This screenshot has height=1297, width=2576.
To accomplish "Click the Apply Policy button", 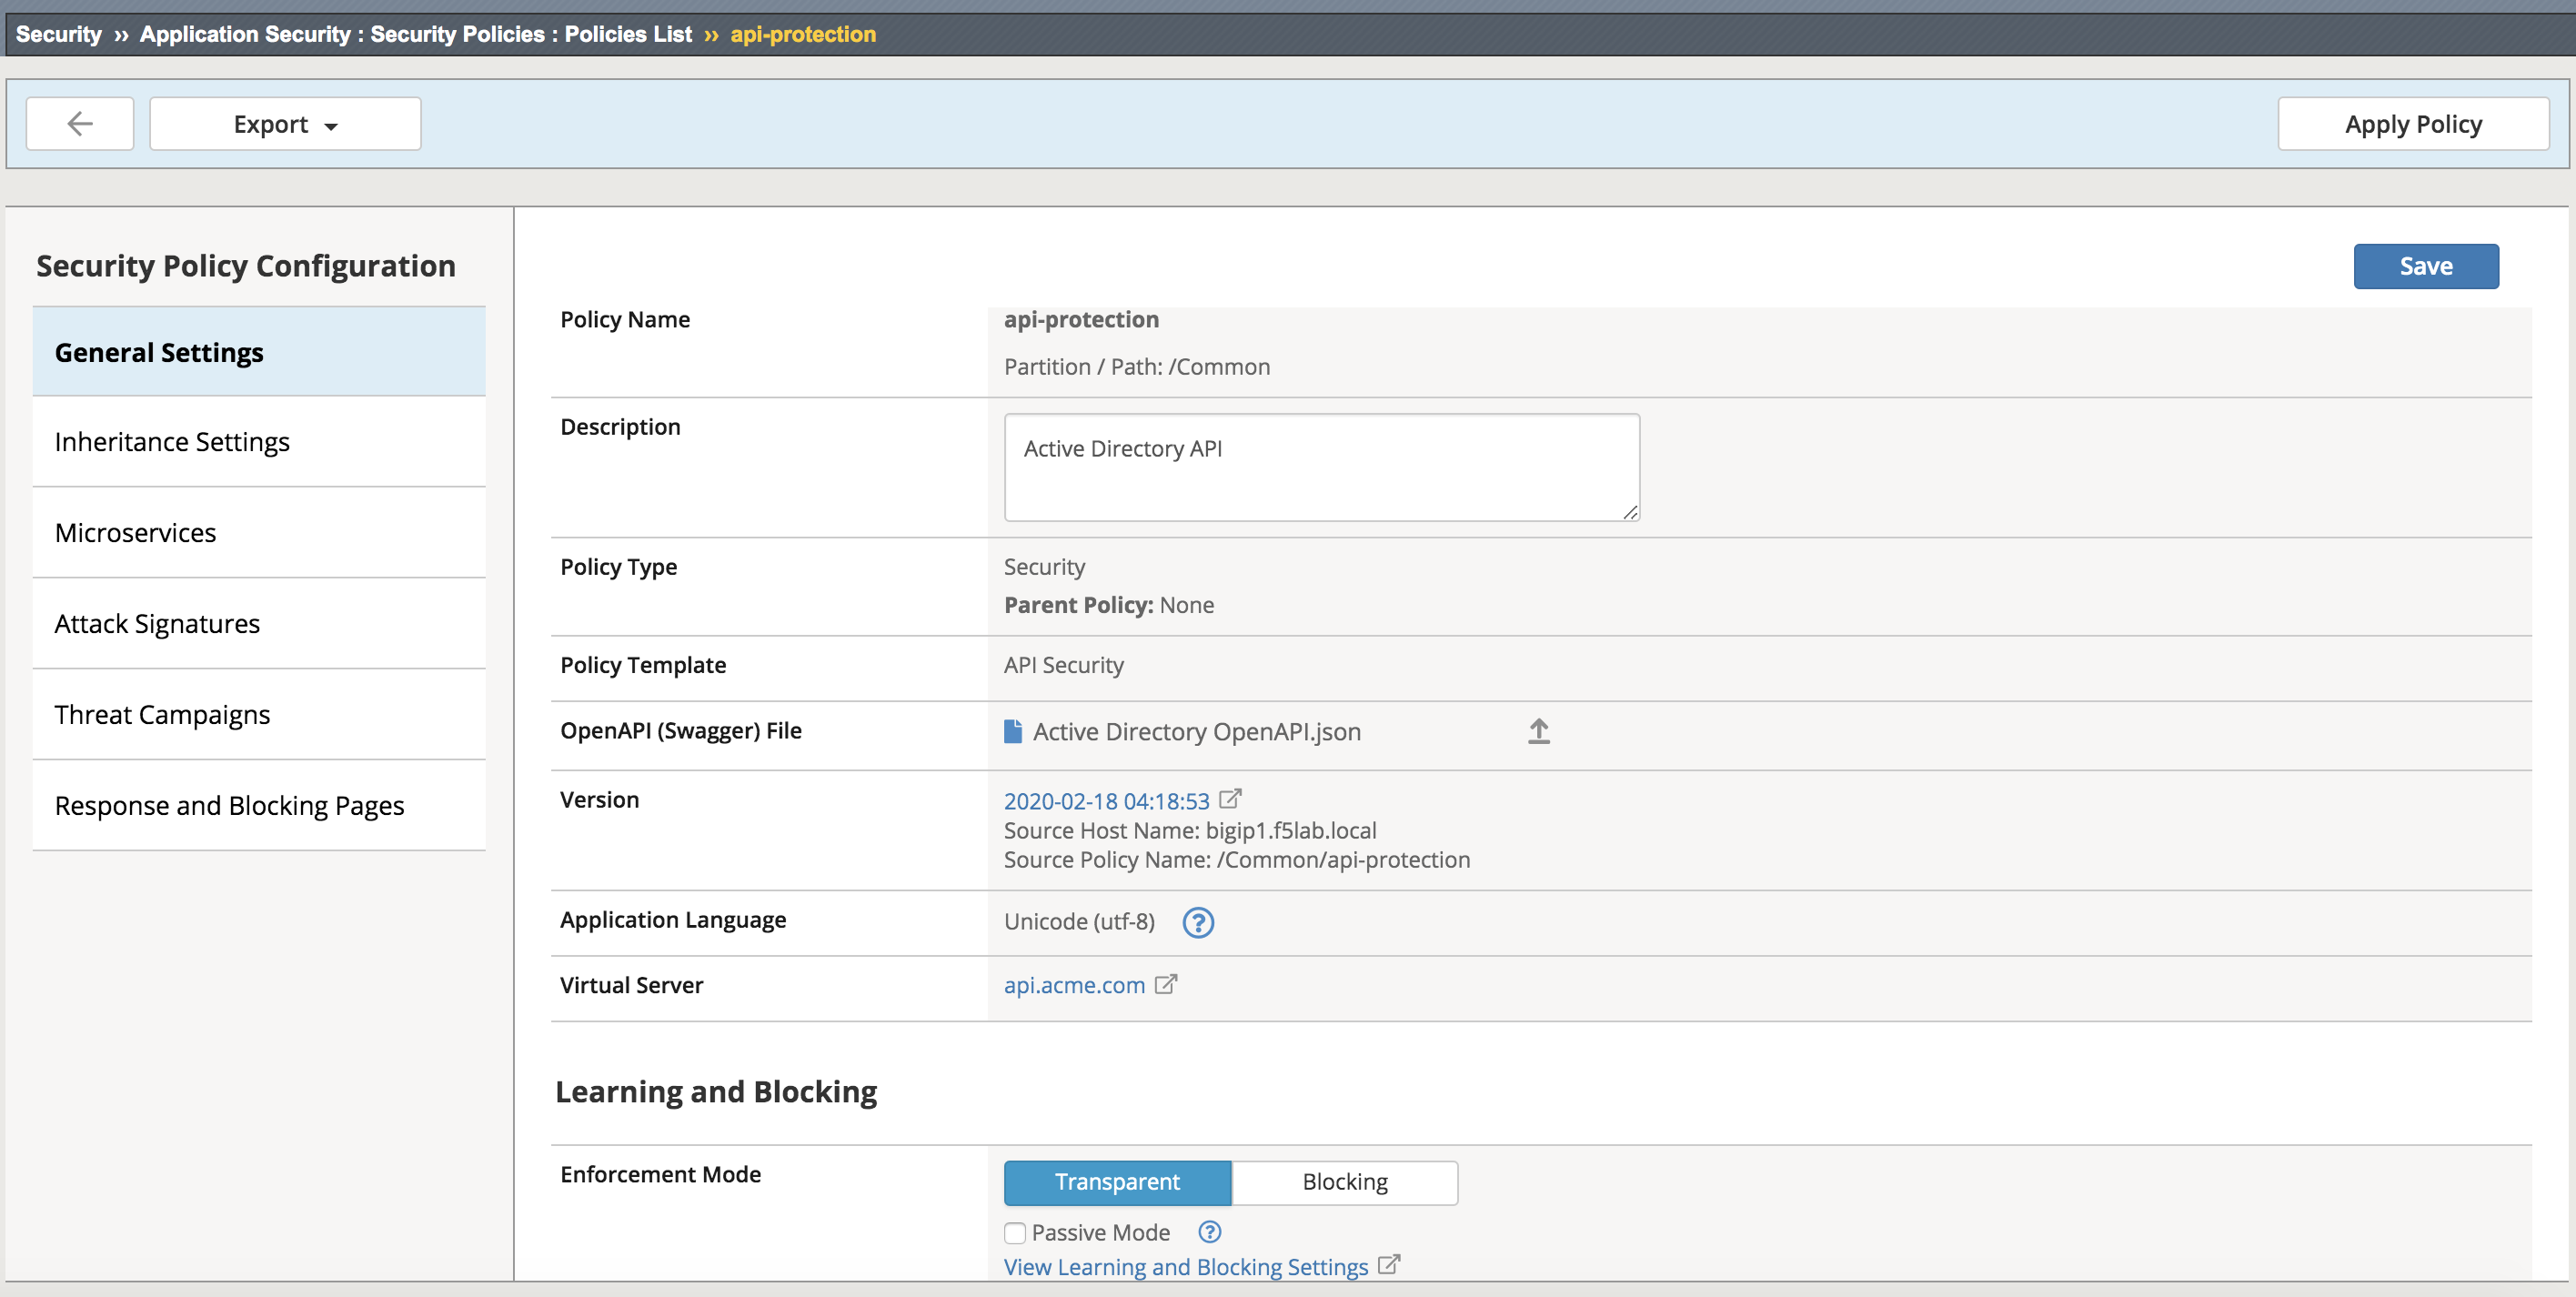I will pos(2413,124).
